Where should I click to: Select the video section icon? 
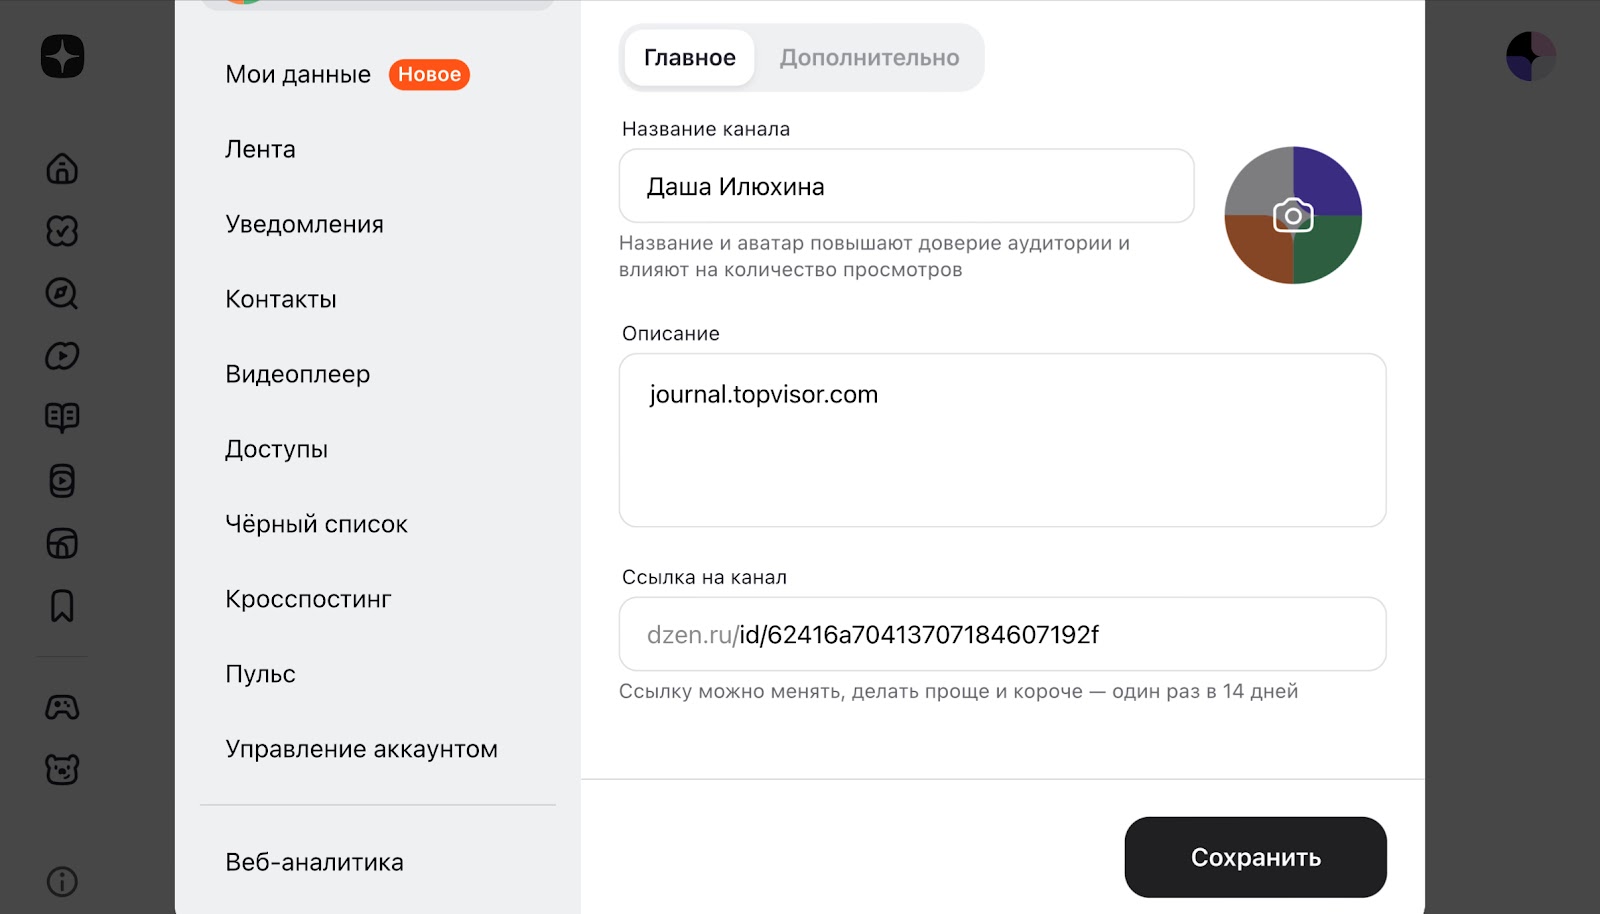tap(61, 355)
